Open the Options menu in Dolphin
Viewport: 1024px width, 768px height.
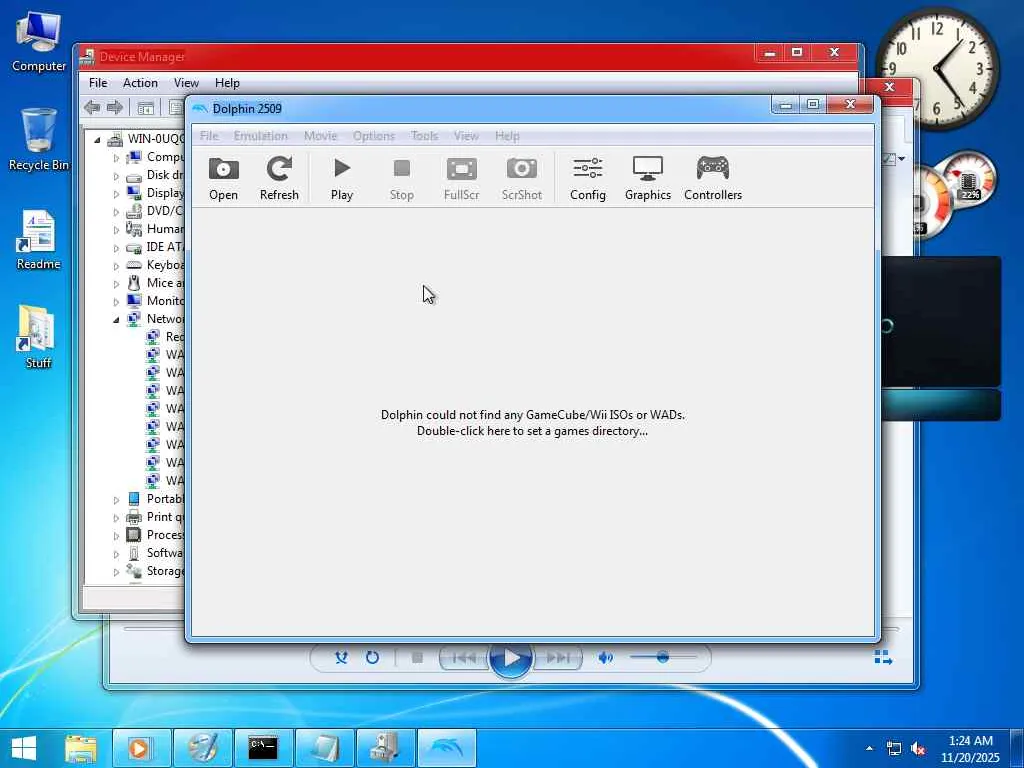[x=374, y=136]
